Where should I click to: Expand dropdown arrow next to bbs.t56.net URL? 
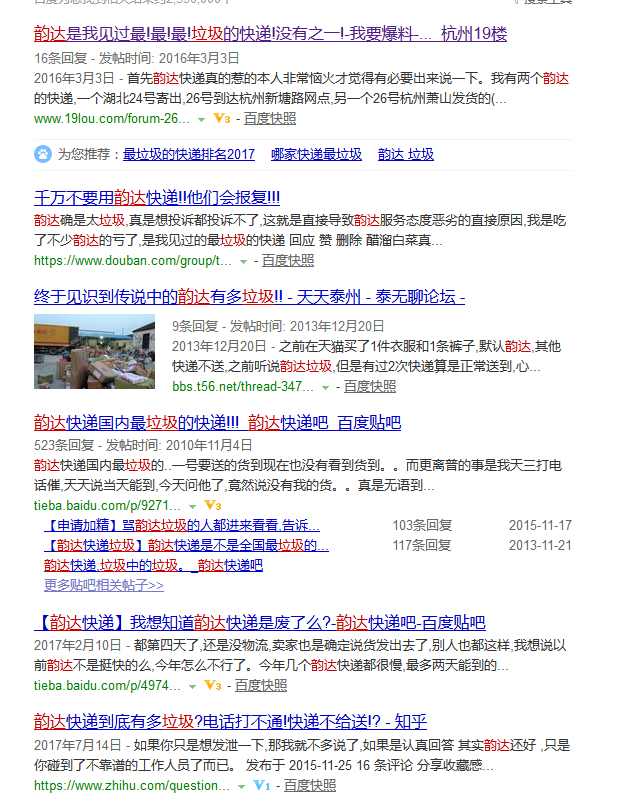tap(325, 388)
